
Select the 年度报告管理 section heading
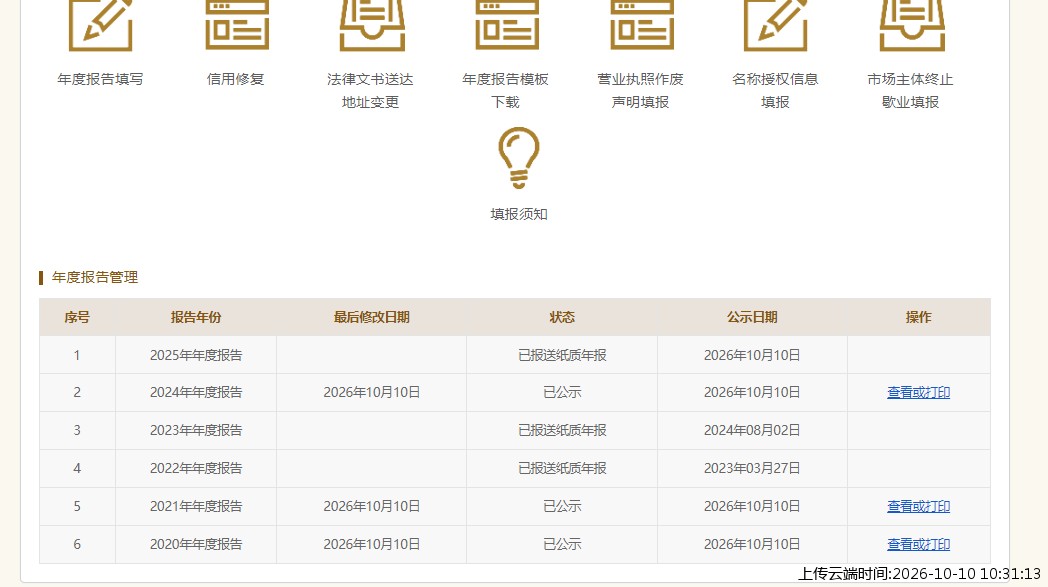(95, 277)
